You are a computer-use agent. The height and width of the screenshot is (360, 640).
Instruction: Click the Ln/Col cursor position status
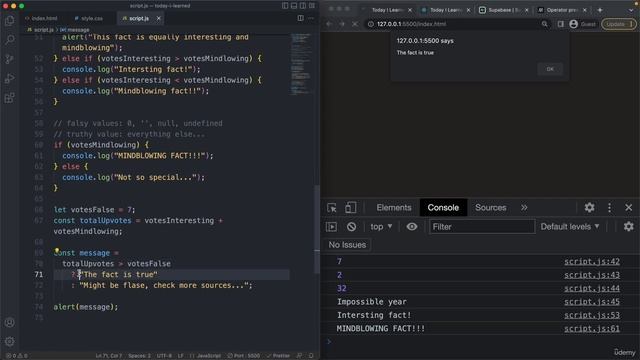[109, 356]
